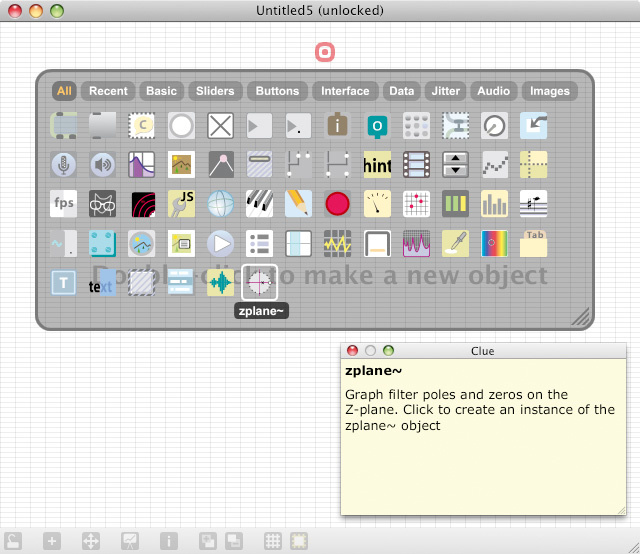Toggle patcher lock at bottom left

[x=14, y=541]
